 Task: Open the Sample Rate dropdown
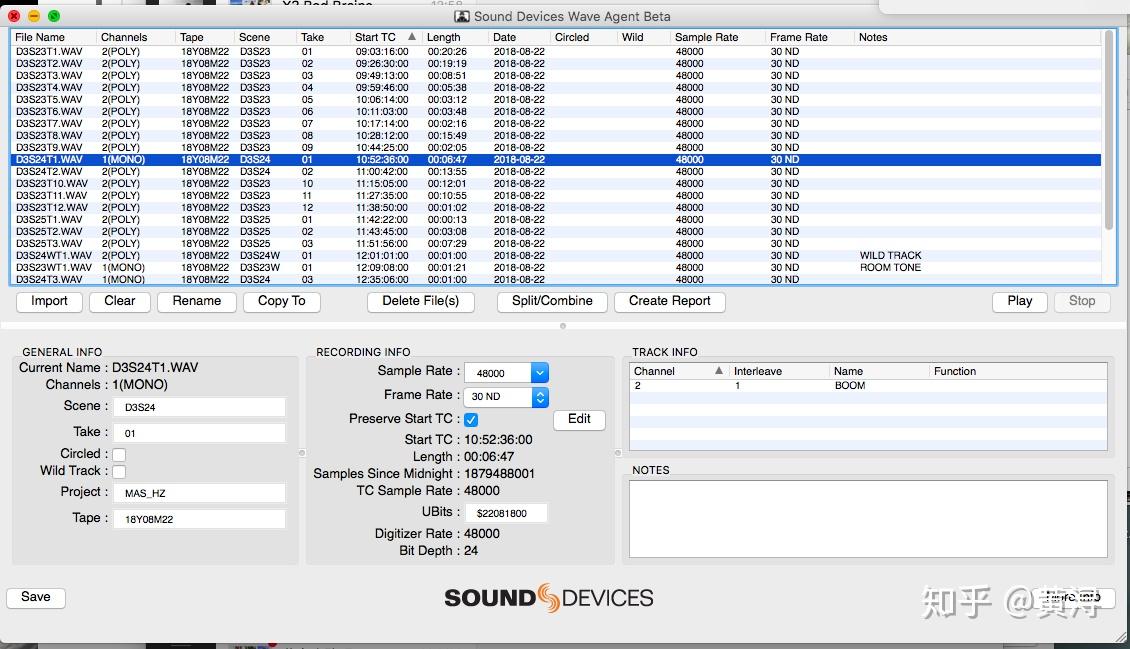point(540,372)
